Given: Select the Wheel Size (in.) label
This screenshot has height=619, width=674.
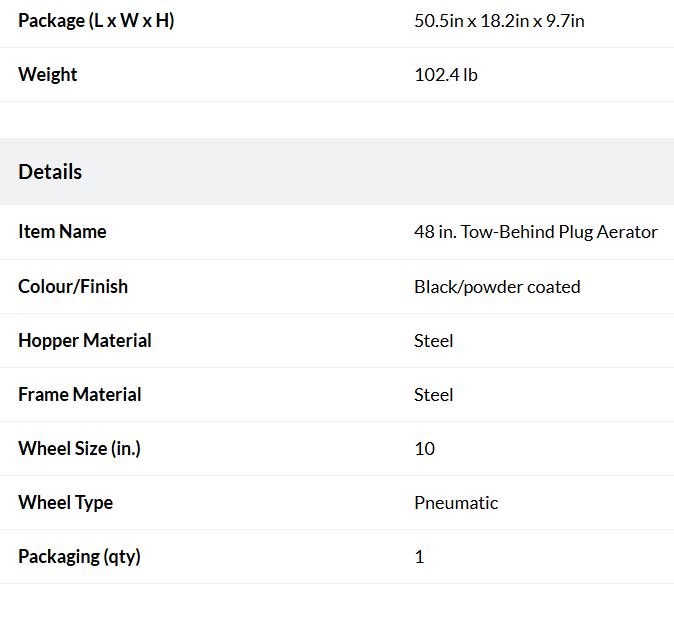Looking at the screenshot, I should 80,448.
